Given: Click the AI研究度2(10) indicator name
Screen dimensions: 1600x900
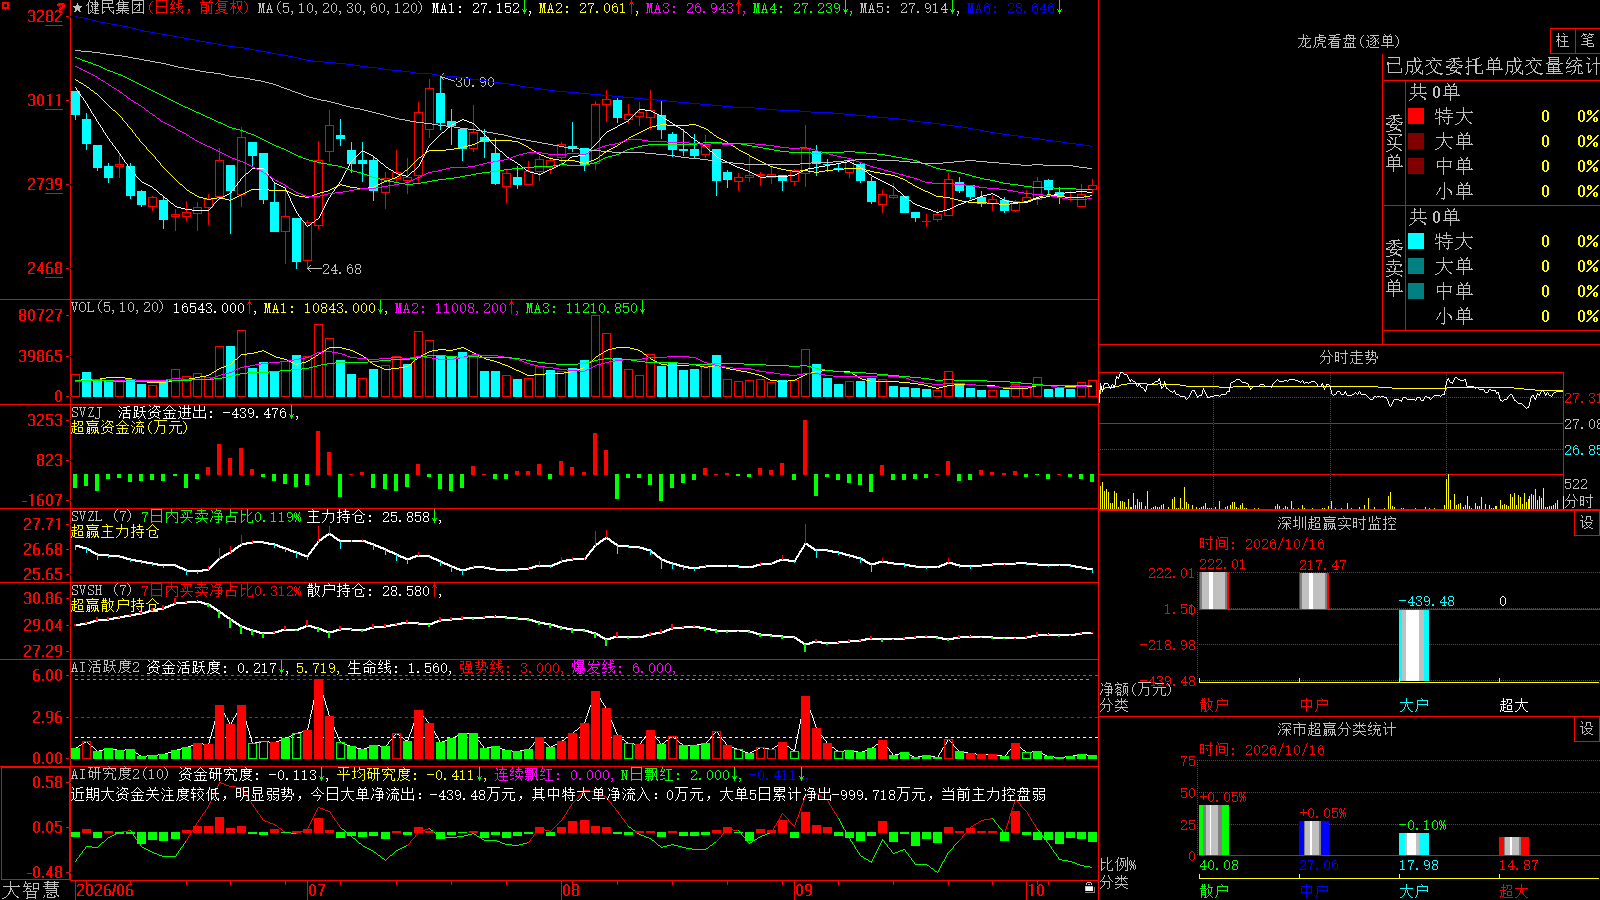Looking at the screenshot, I should [120, 774].
